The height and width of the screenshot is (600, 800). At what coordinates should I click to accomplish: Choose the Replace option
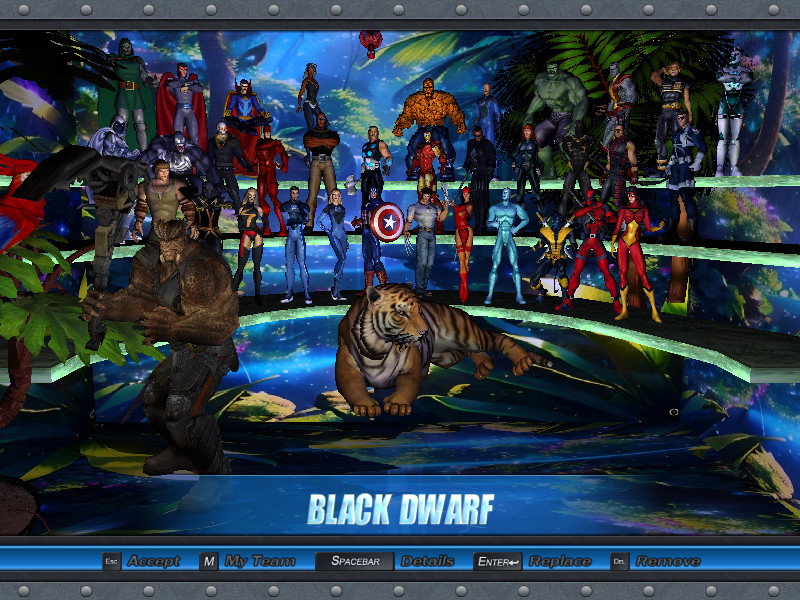[560, 561]
